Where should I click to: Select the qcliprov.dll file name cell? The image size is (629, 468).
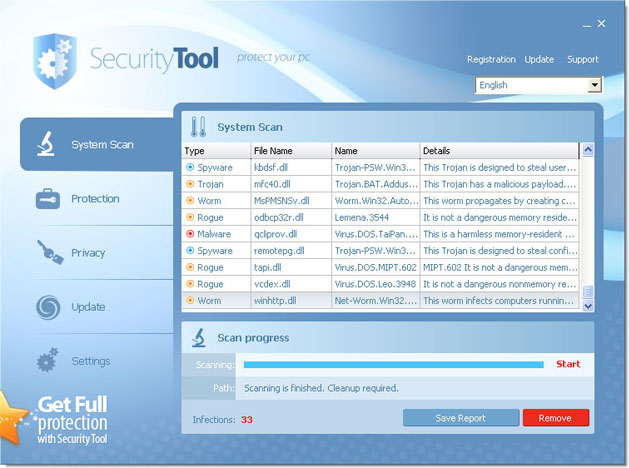point(291,234)
